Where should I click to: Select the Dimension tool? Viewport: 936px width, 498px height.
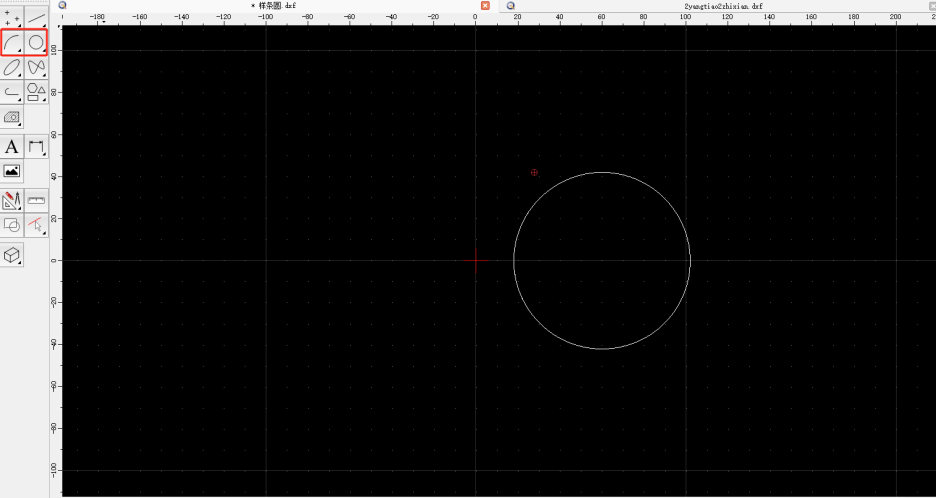(x=37, y=147)
